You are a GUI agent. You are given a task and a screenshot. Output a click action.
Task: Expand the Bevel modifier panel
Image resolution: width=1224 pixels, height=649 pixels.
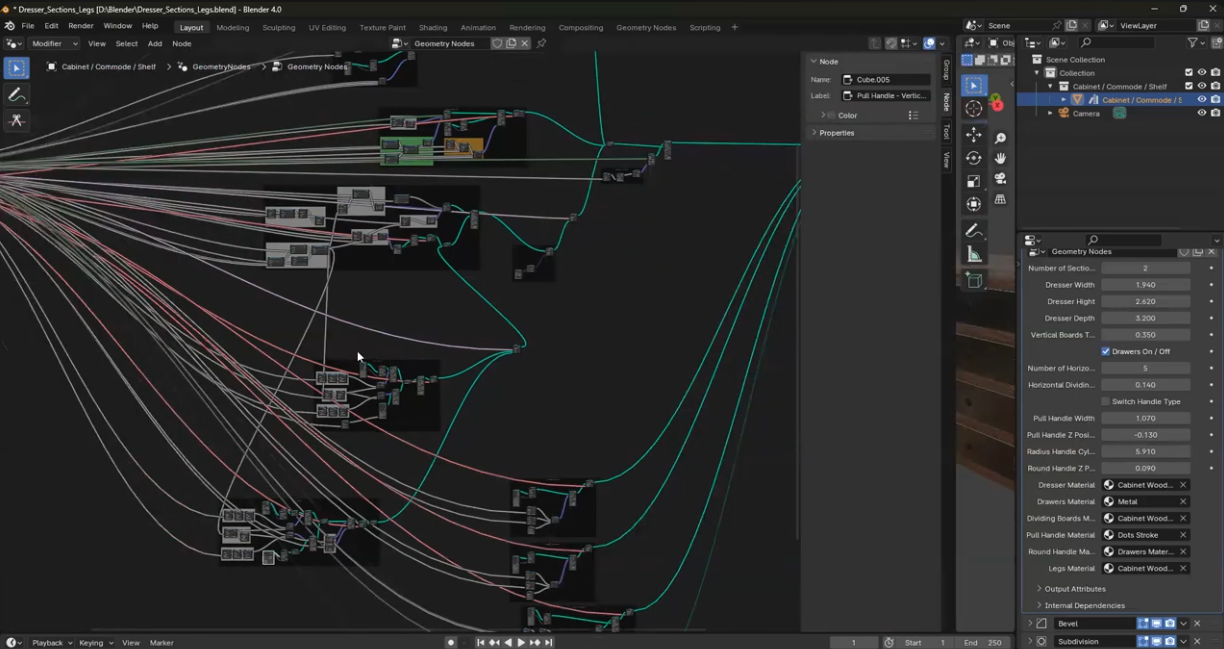1030,623
